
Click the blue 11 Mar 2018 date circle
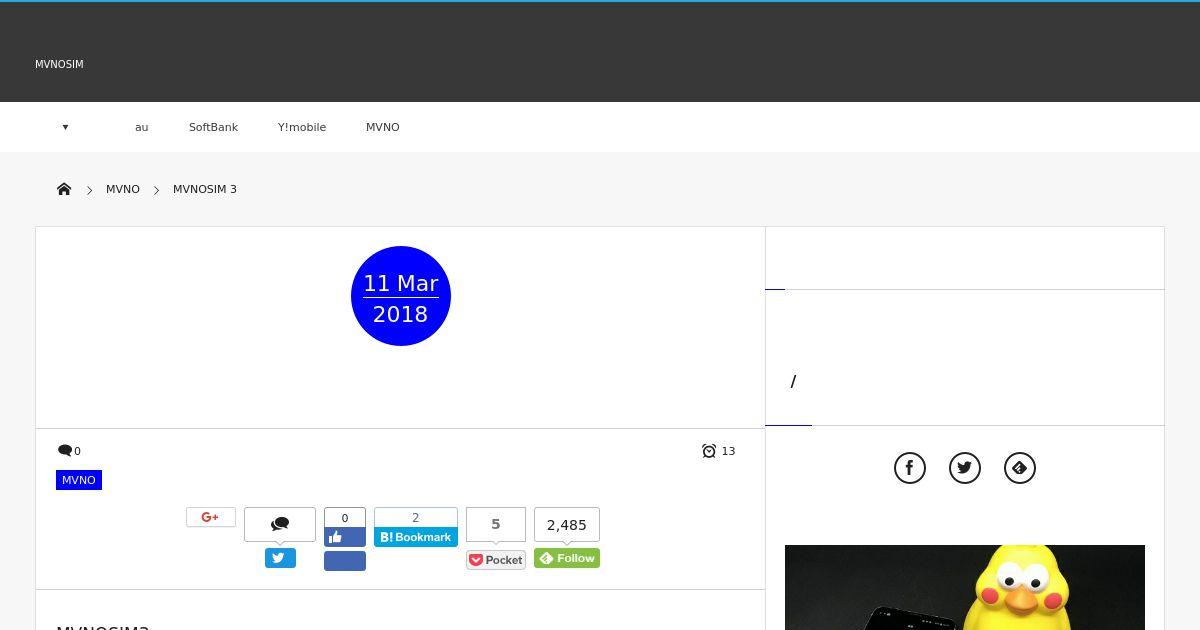[401, 296]
